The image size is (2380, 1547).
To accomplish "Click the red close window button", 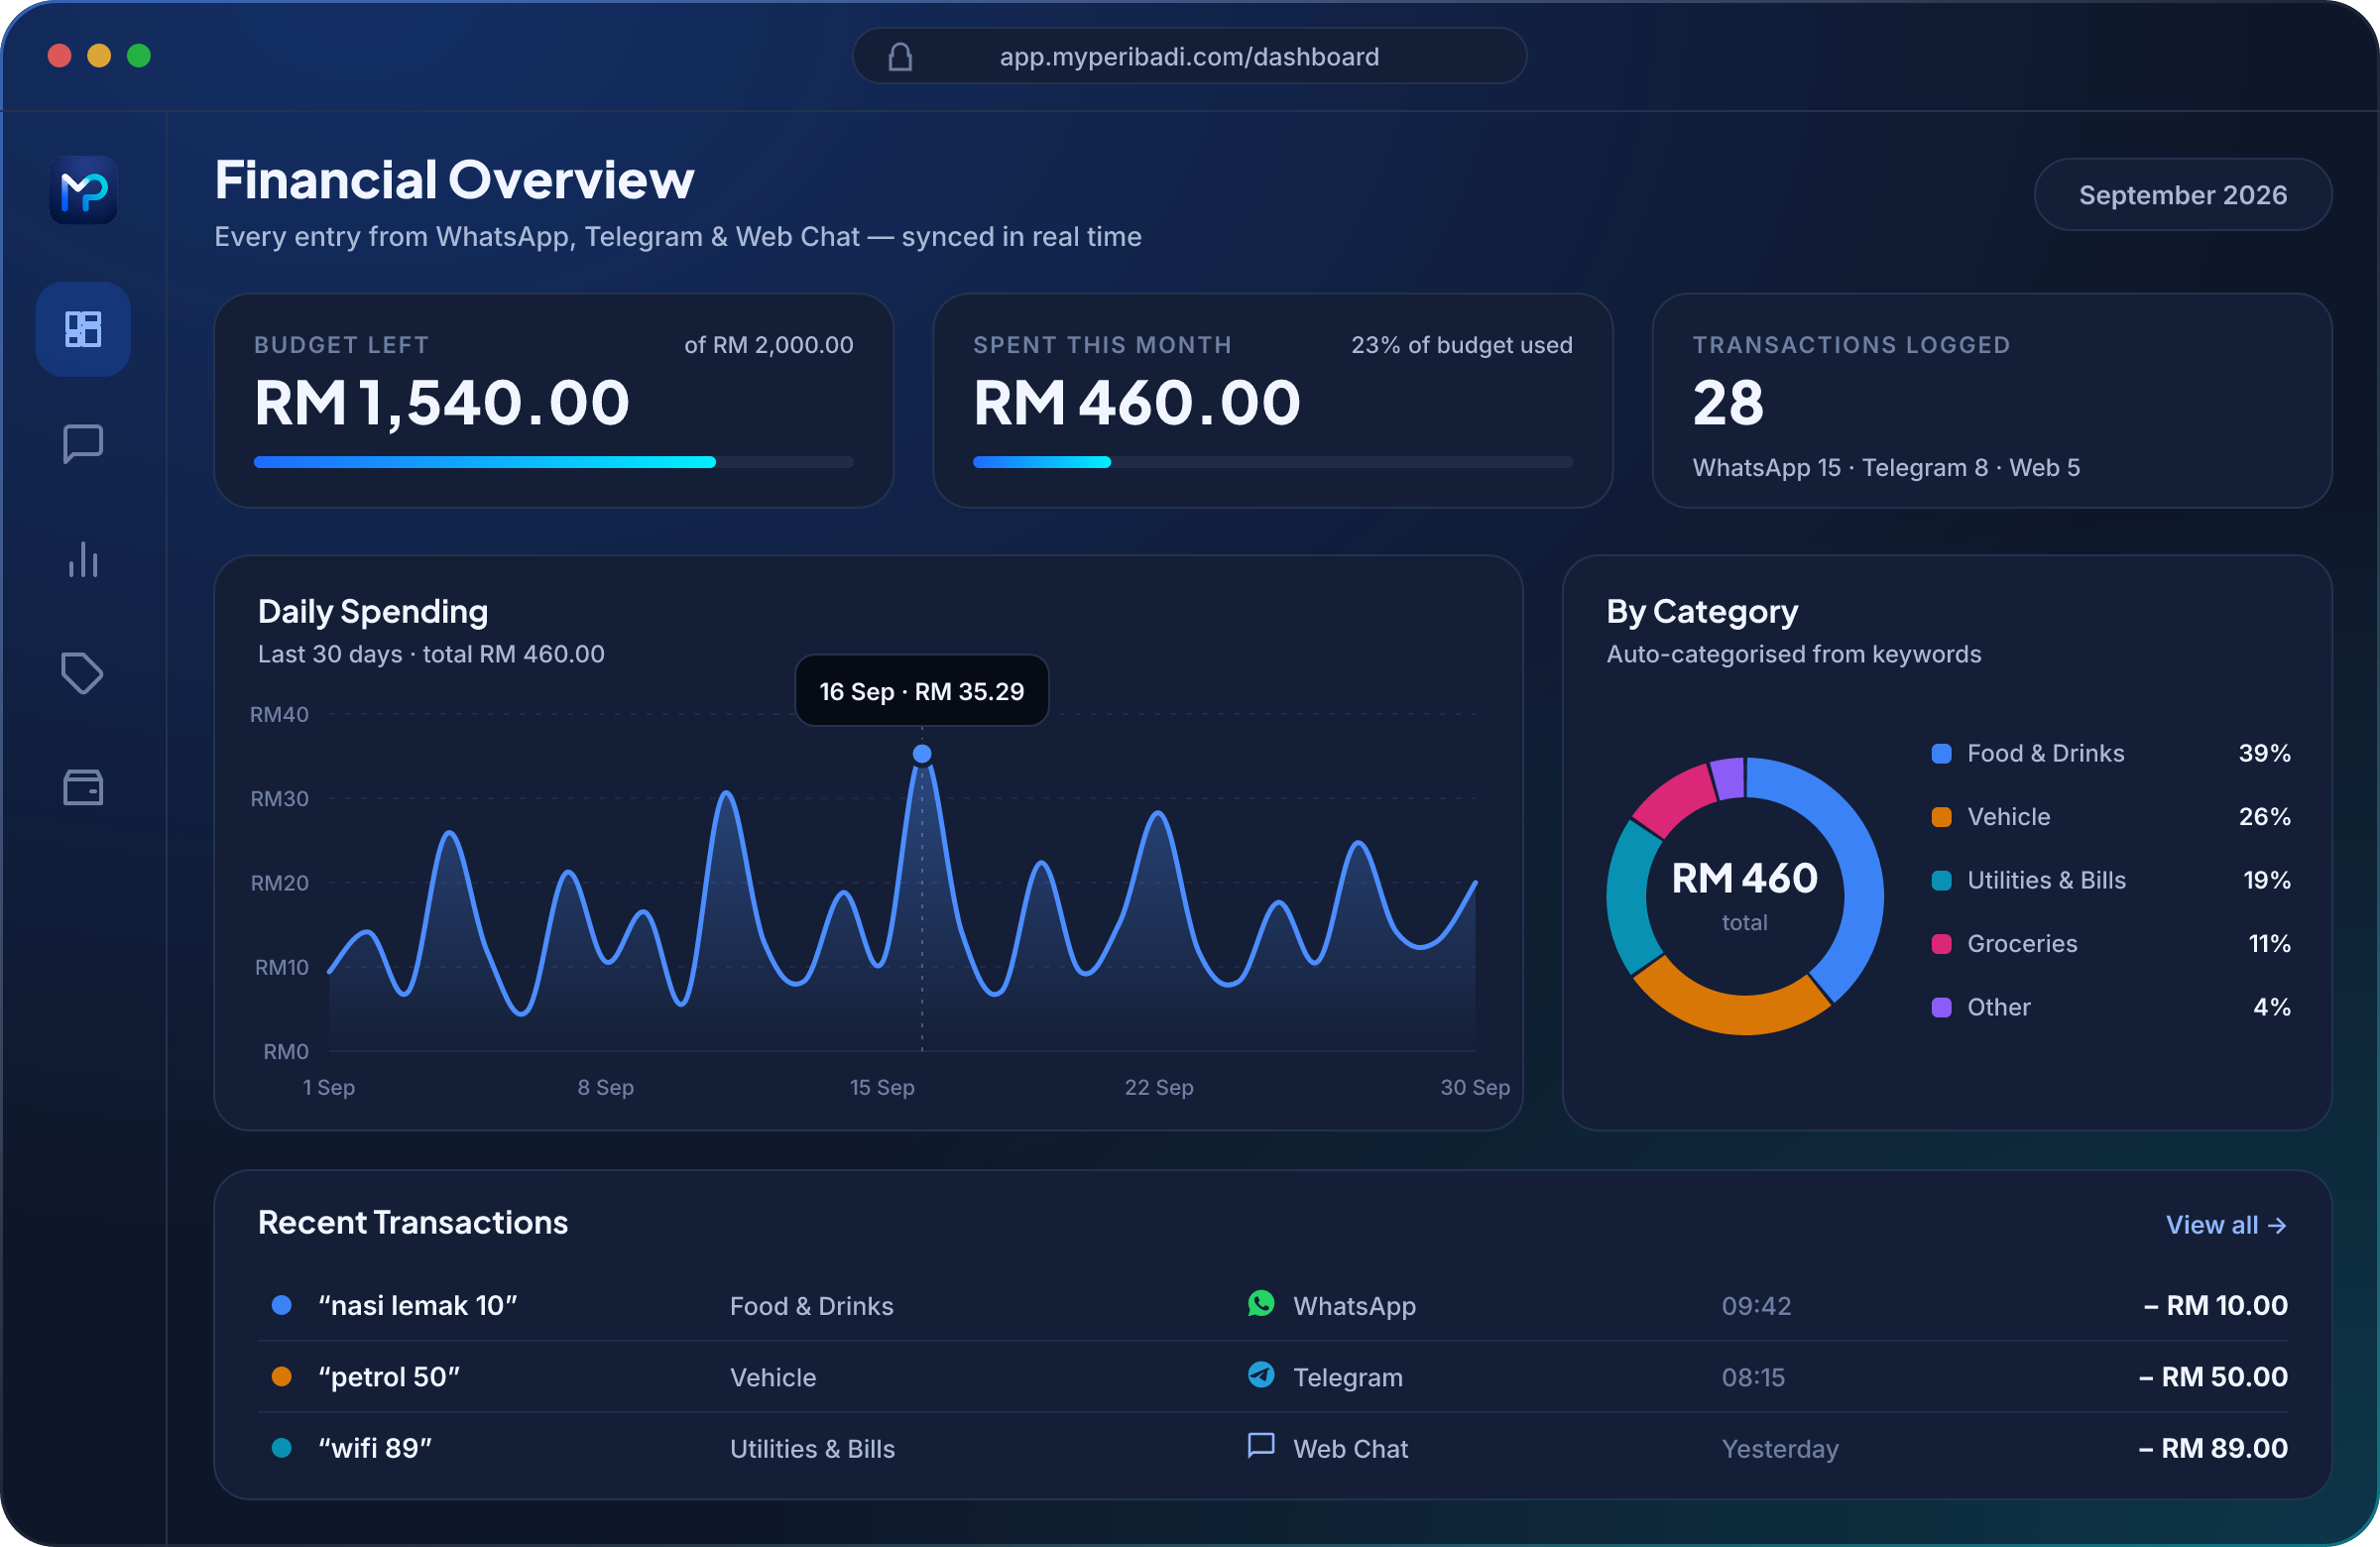I will click(x=59, y=56).
